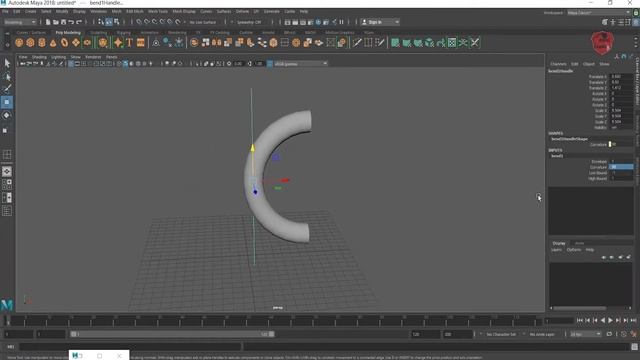Open the Sign In dropdown

pyautogui.click(x=380, y=22)
